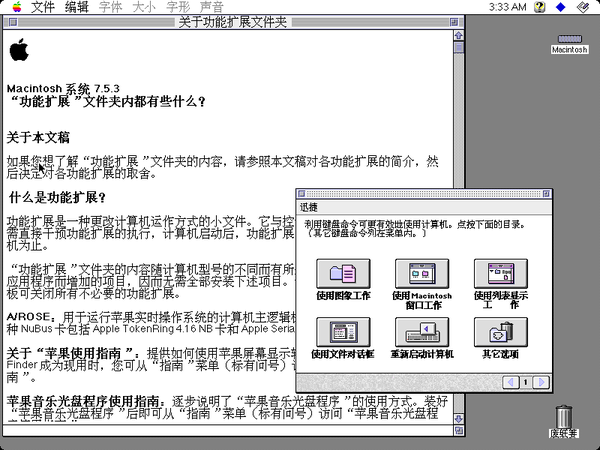Close the 迅捷 guide window

coord(302,194)
